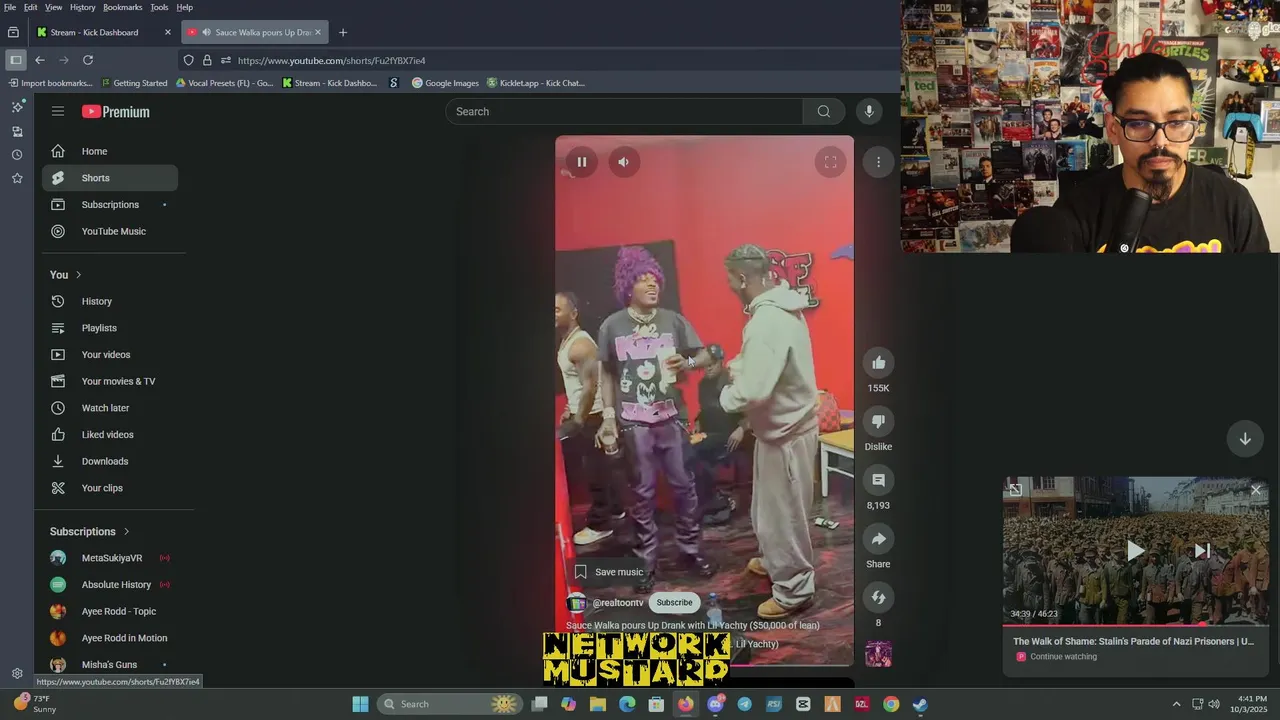Image resolution: width=1280 pixels, height=720 pixels.
Task: Open the 8,193 comments panel
Action: click(878, 480)
